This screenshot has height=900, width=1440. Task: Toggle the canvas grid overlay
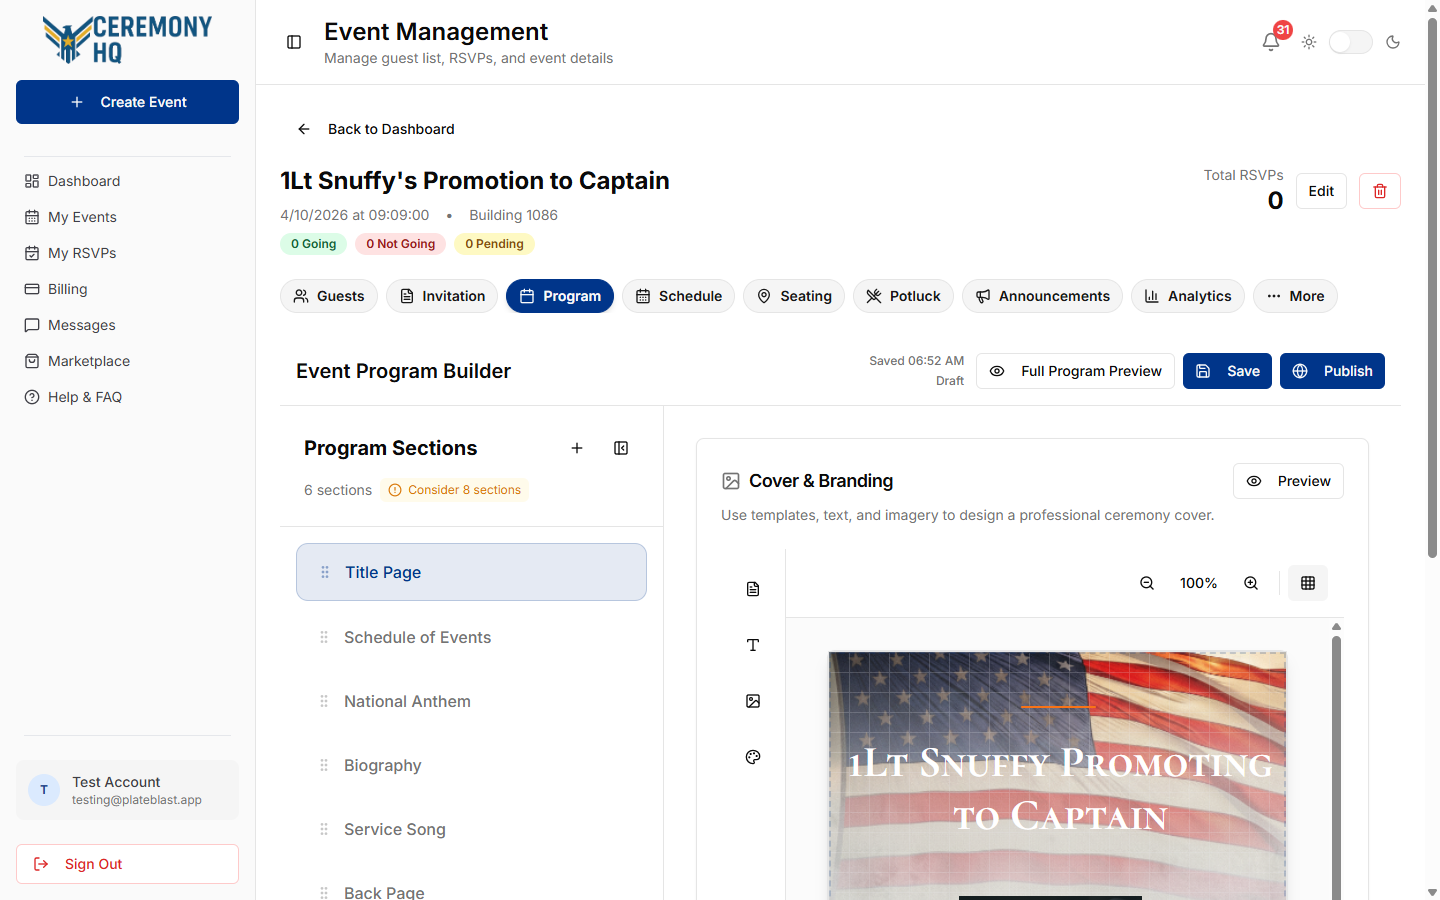[1308, 583]
